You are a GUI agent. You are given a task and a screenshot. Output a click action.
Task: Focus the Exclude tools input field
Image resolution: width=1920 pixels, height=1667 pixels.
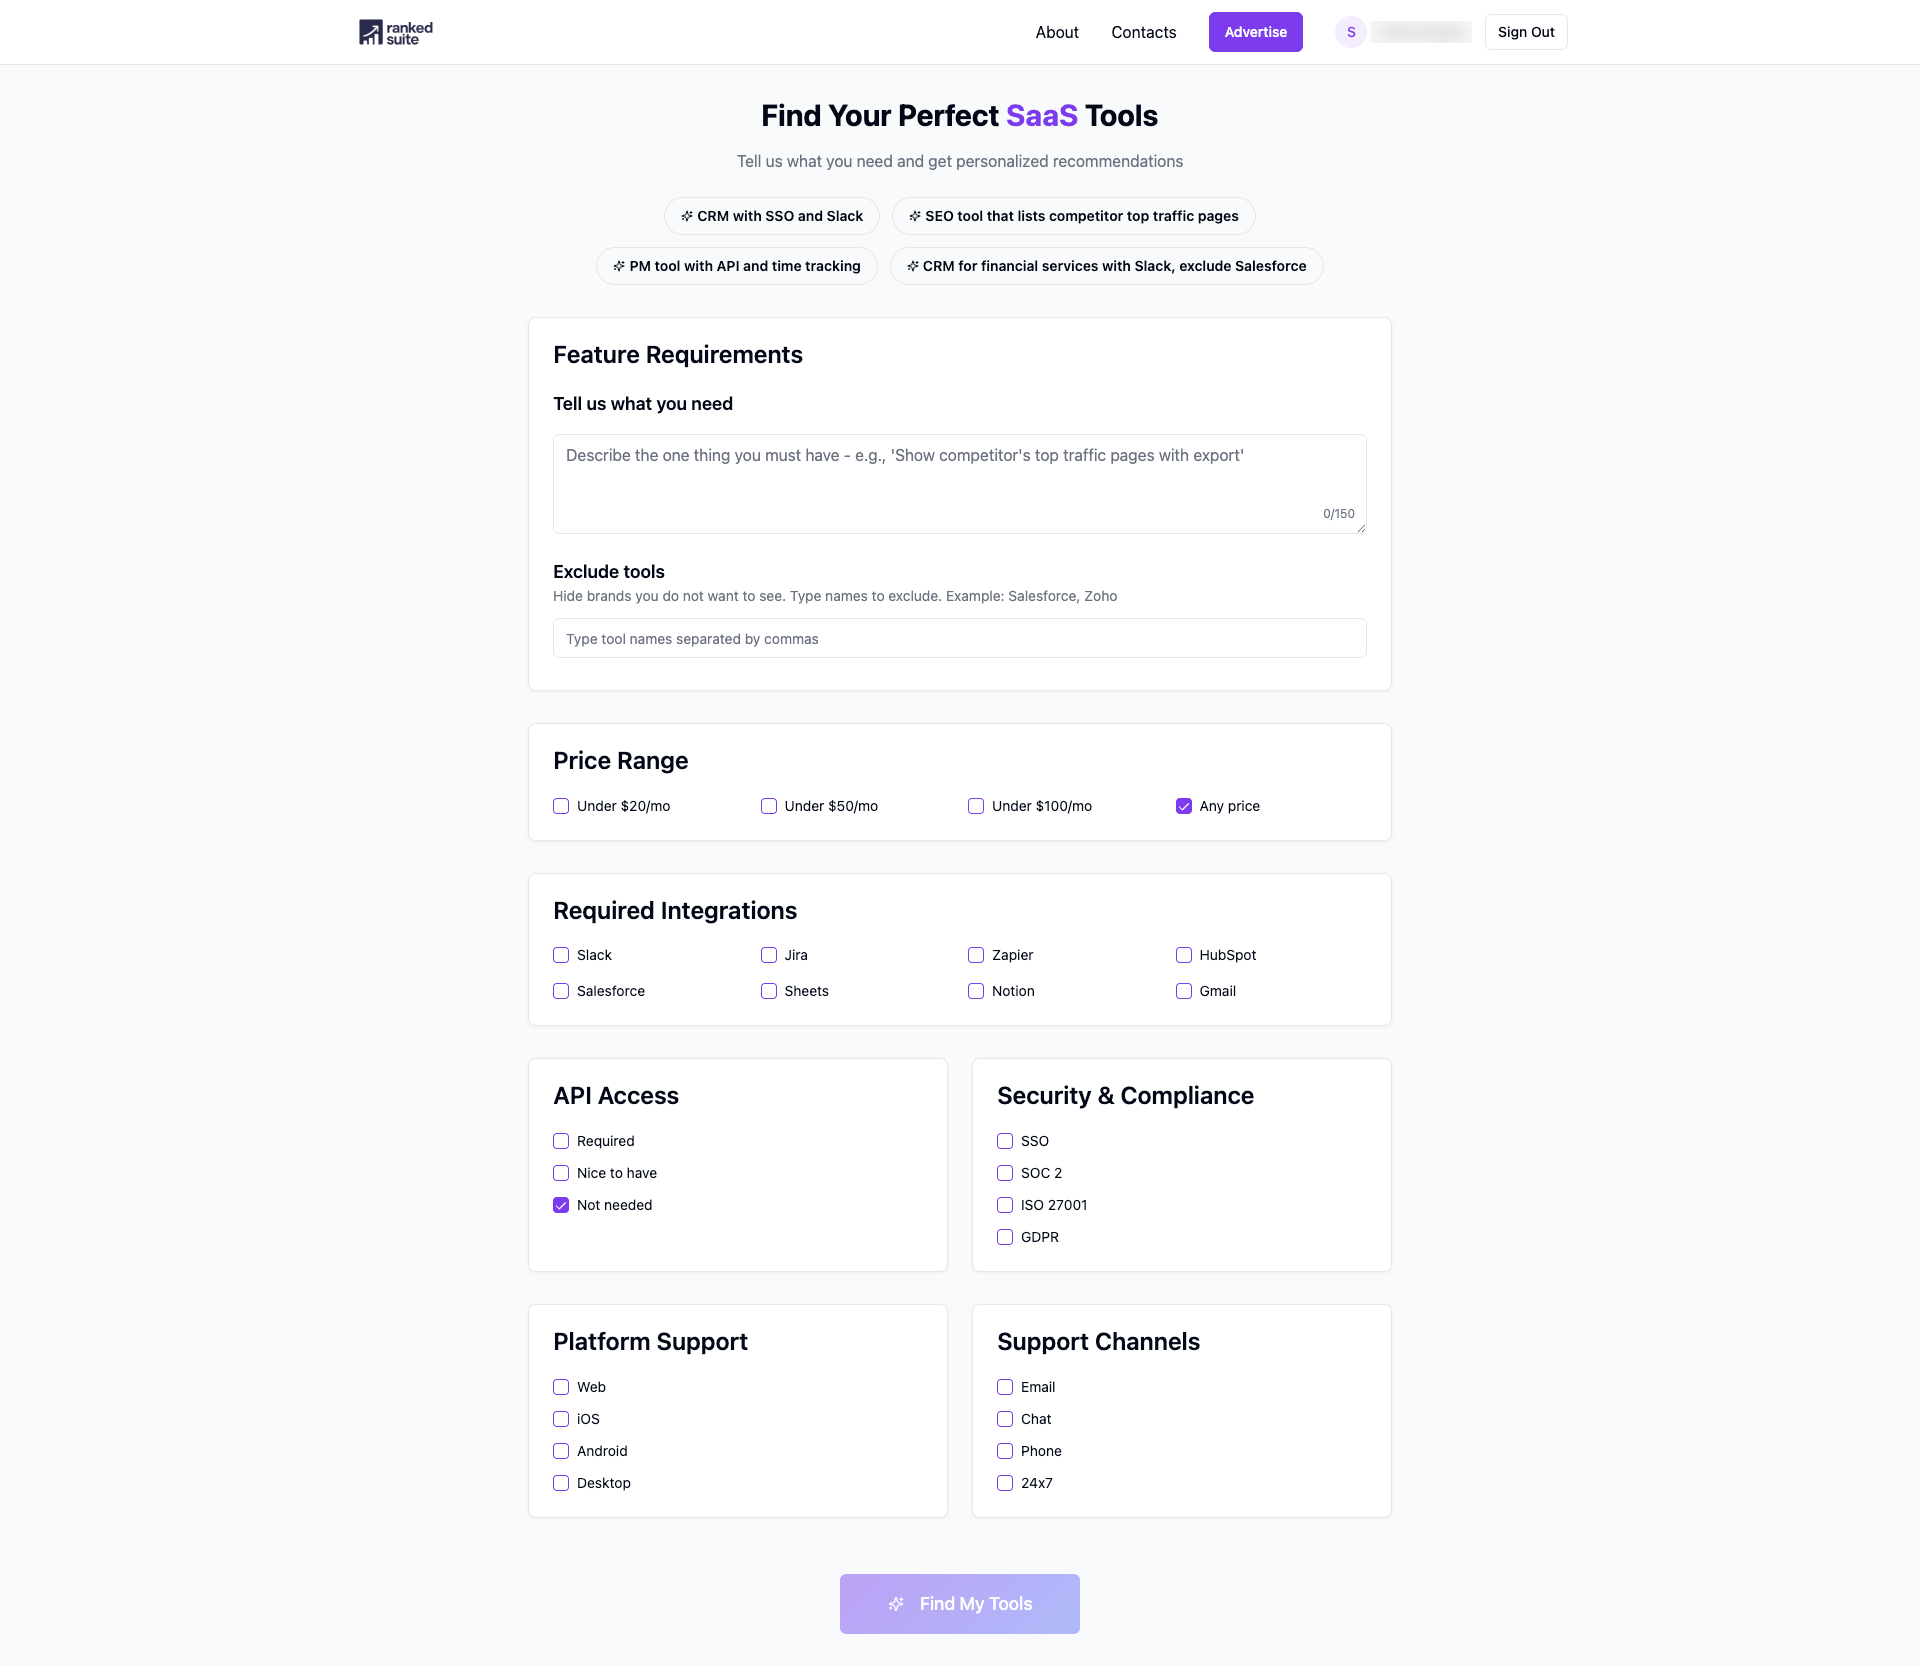click(959, 638)
